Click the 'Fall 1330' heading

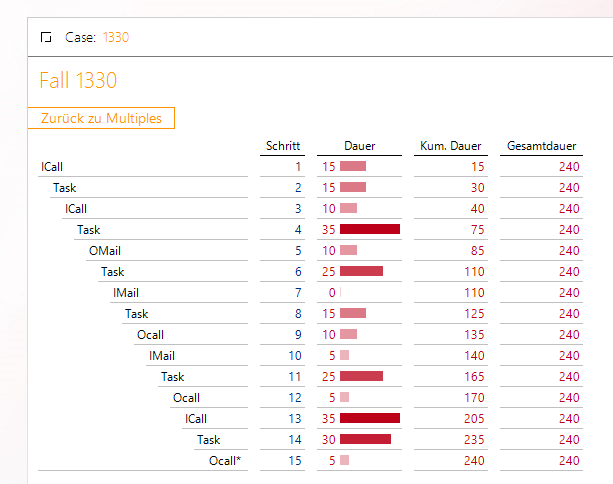(x=78, y=80)
